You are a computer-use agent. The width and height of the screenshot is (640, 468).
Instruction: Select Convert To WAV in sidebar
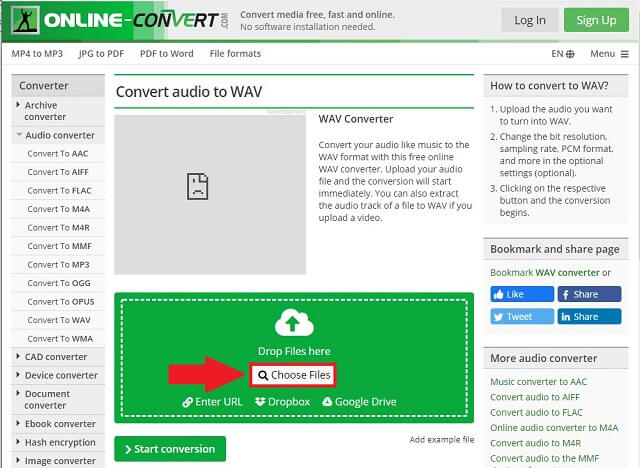59,320
